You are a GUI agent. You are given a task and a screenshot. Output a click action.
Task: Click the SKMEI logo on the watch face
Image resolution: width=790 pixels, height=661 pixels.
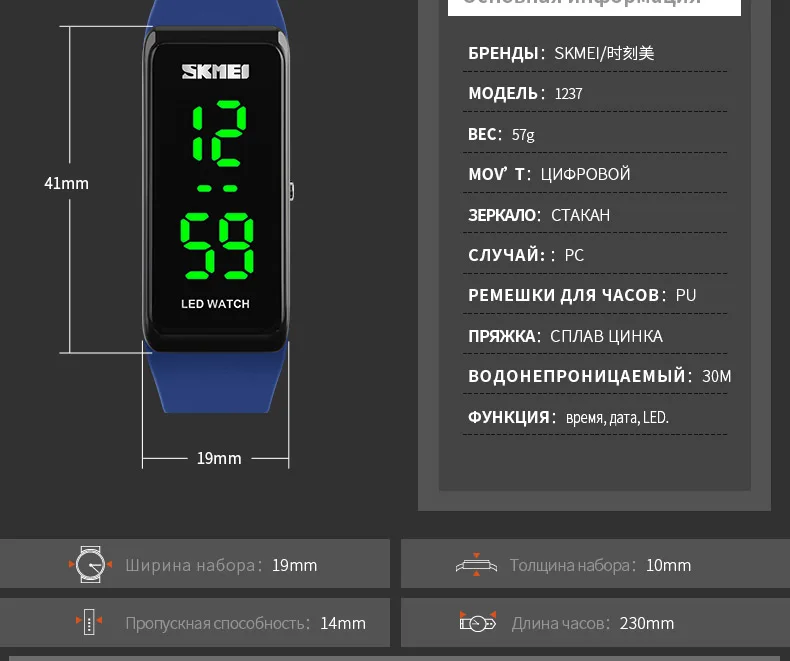(x=216, y=71)
